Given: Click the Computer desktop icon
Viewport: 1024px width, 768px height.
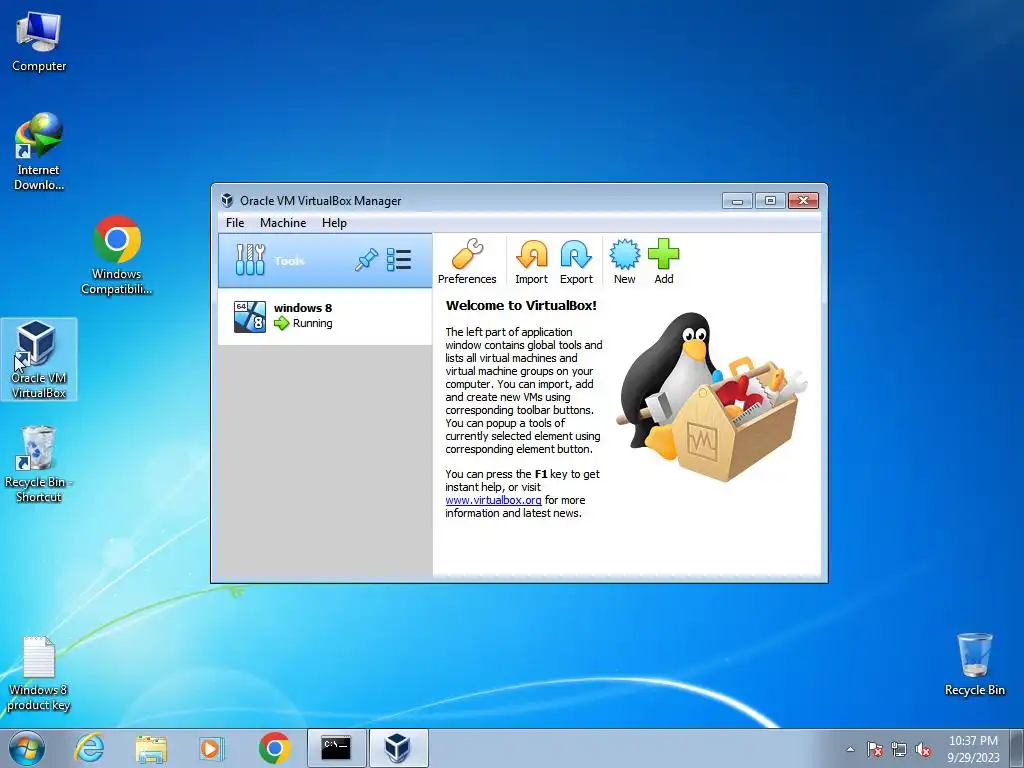Looking at the screenshot, I should 39,41.
